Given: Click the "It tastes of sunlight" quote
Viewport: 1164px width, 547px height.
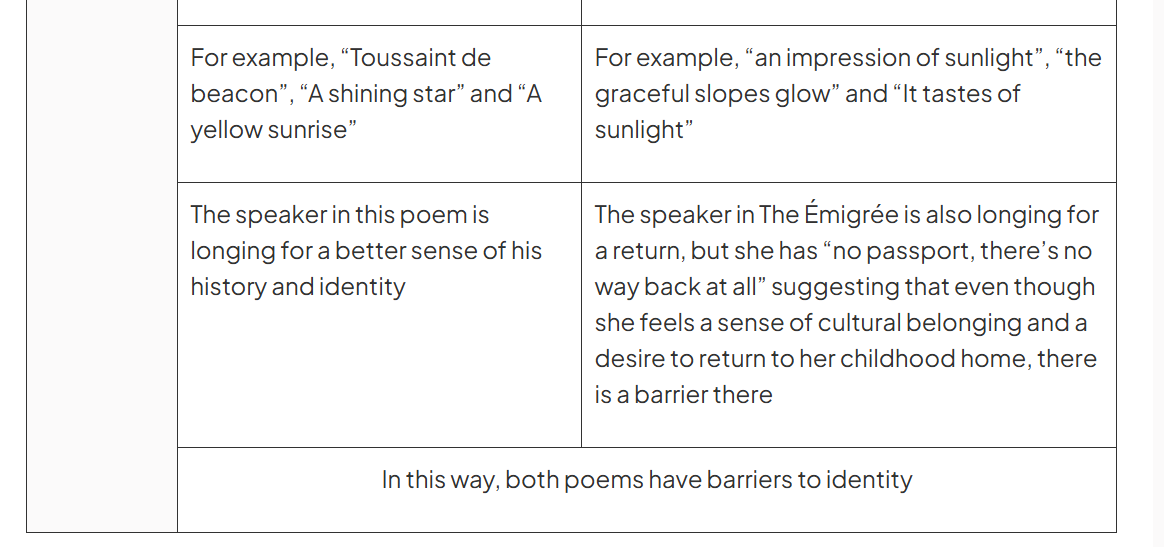Looking at the screenshot, I should click(808, 112).
